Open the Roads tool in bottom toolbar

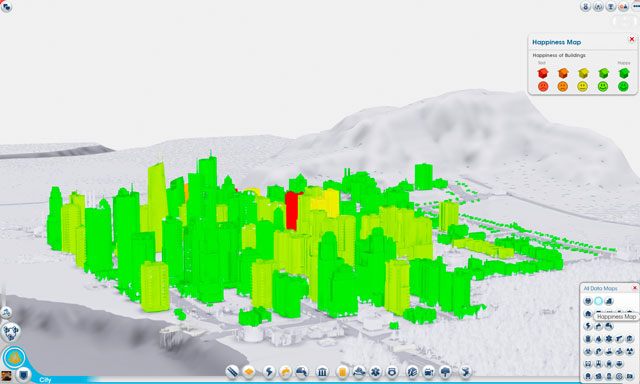pos(232,371)
